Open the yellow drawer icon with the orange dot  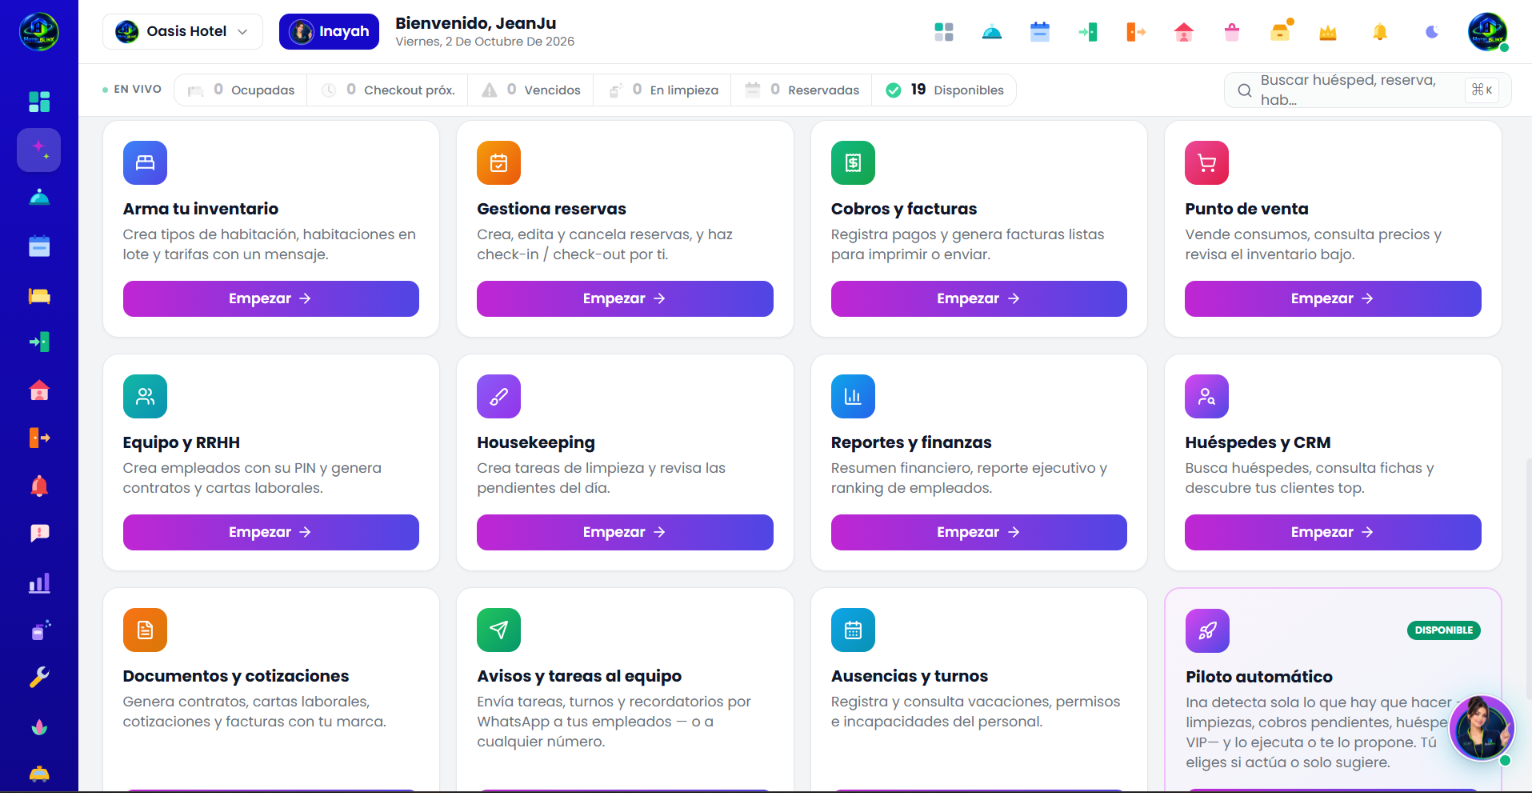(1281, 31)
